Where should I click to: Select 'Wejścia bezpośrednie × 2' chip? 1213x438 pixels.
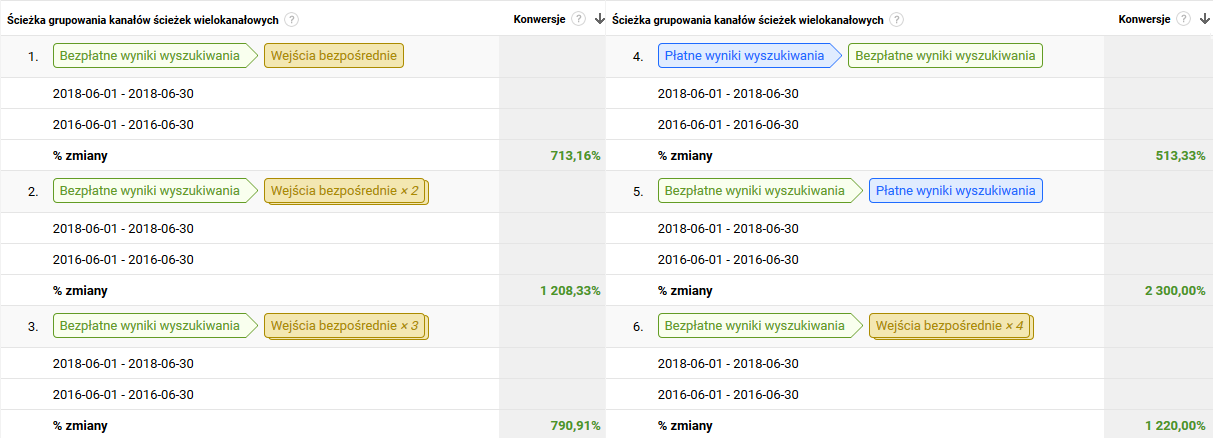click(x=345, y=190)
